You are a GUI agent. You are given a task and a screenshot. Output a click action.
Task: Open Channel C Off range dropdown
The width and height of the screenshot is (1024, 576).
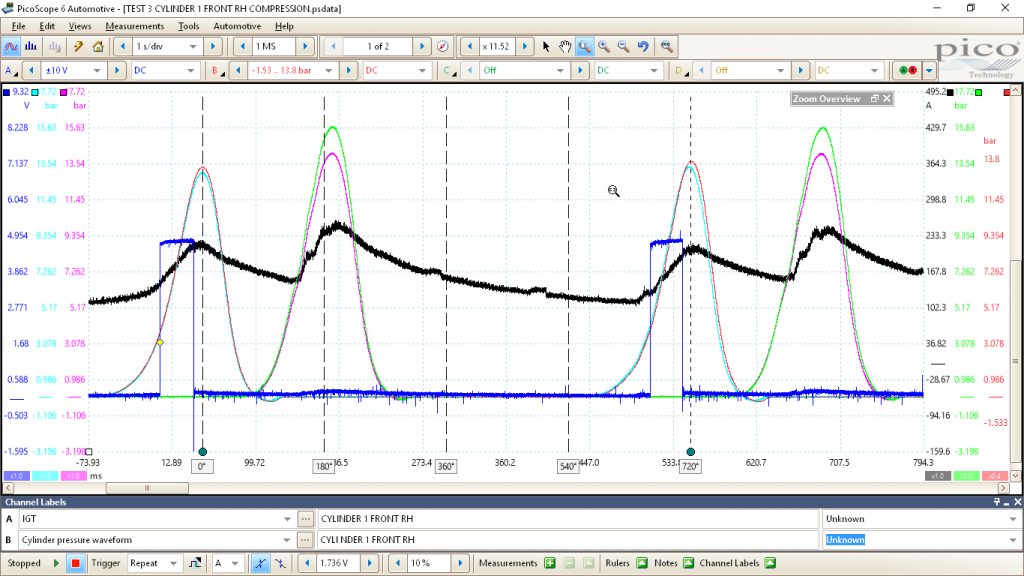(x=523, y=71)
